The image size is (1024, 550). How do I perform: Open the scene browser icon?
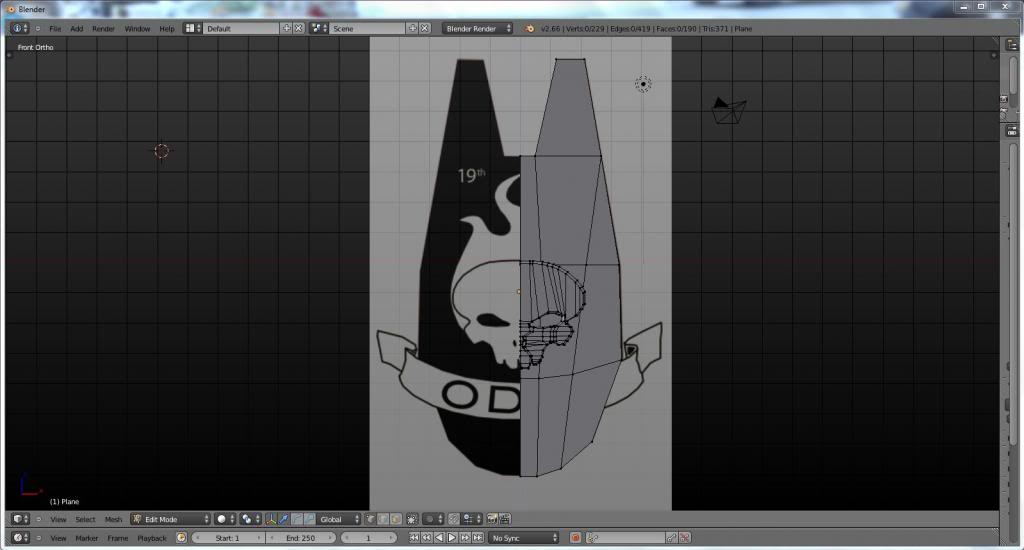tap(319, 29)
